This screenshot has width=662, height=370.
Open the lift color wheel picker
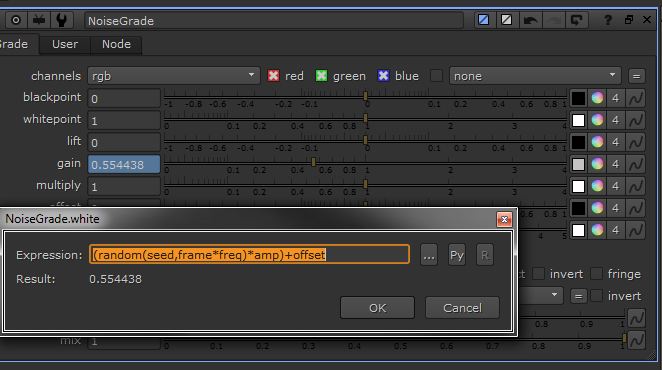pos(597,142)
